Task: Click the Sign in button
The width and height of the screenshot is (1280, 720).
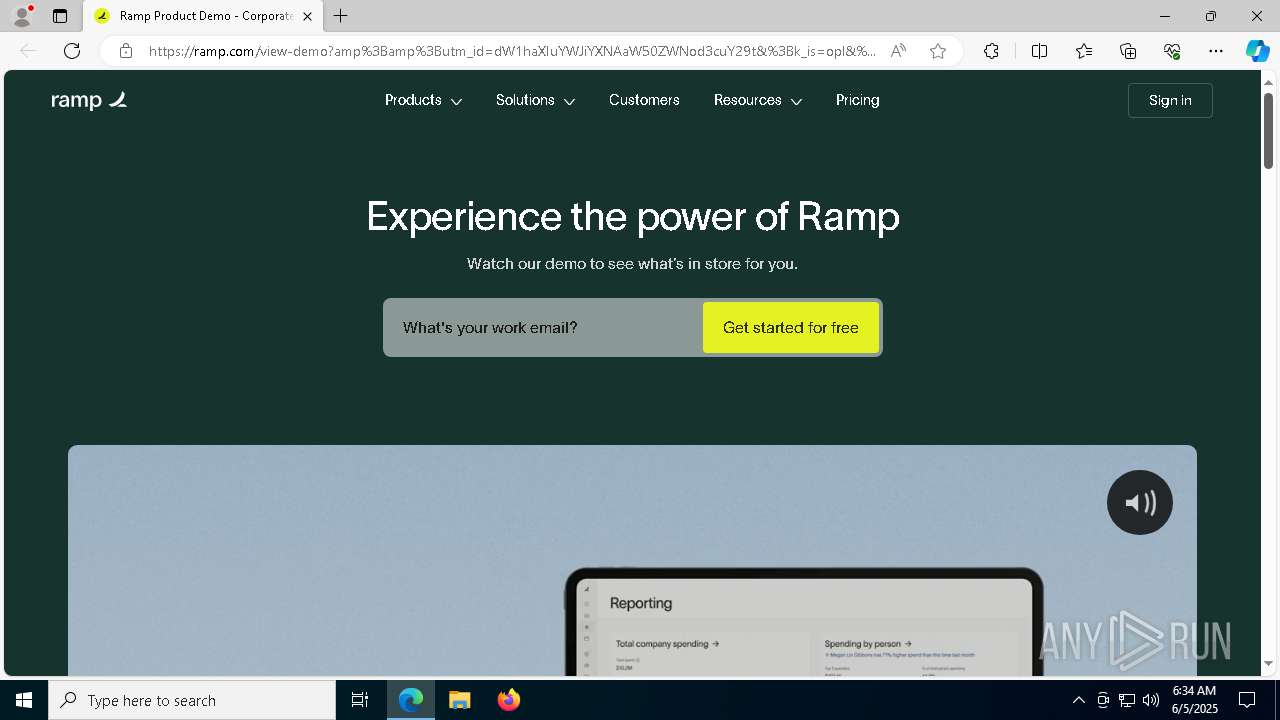Action: 1170,100
